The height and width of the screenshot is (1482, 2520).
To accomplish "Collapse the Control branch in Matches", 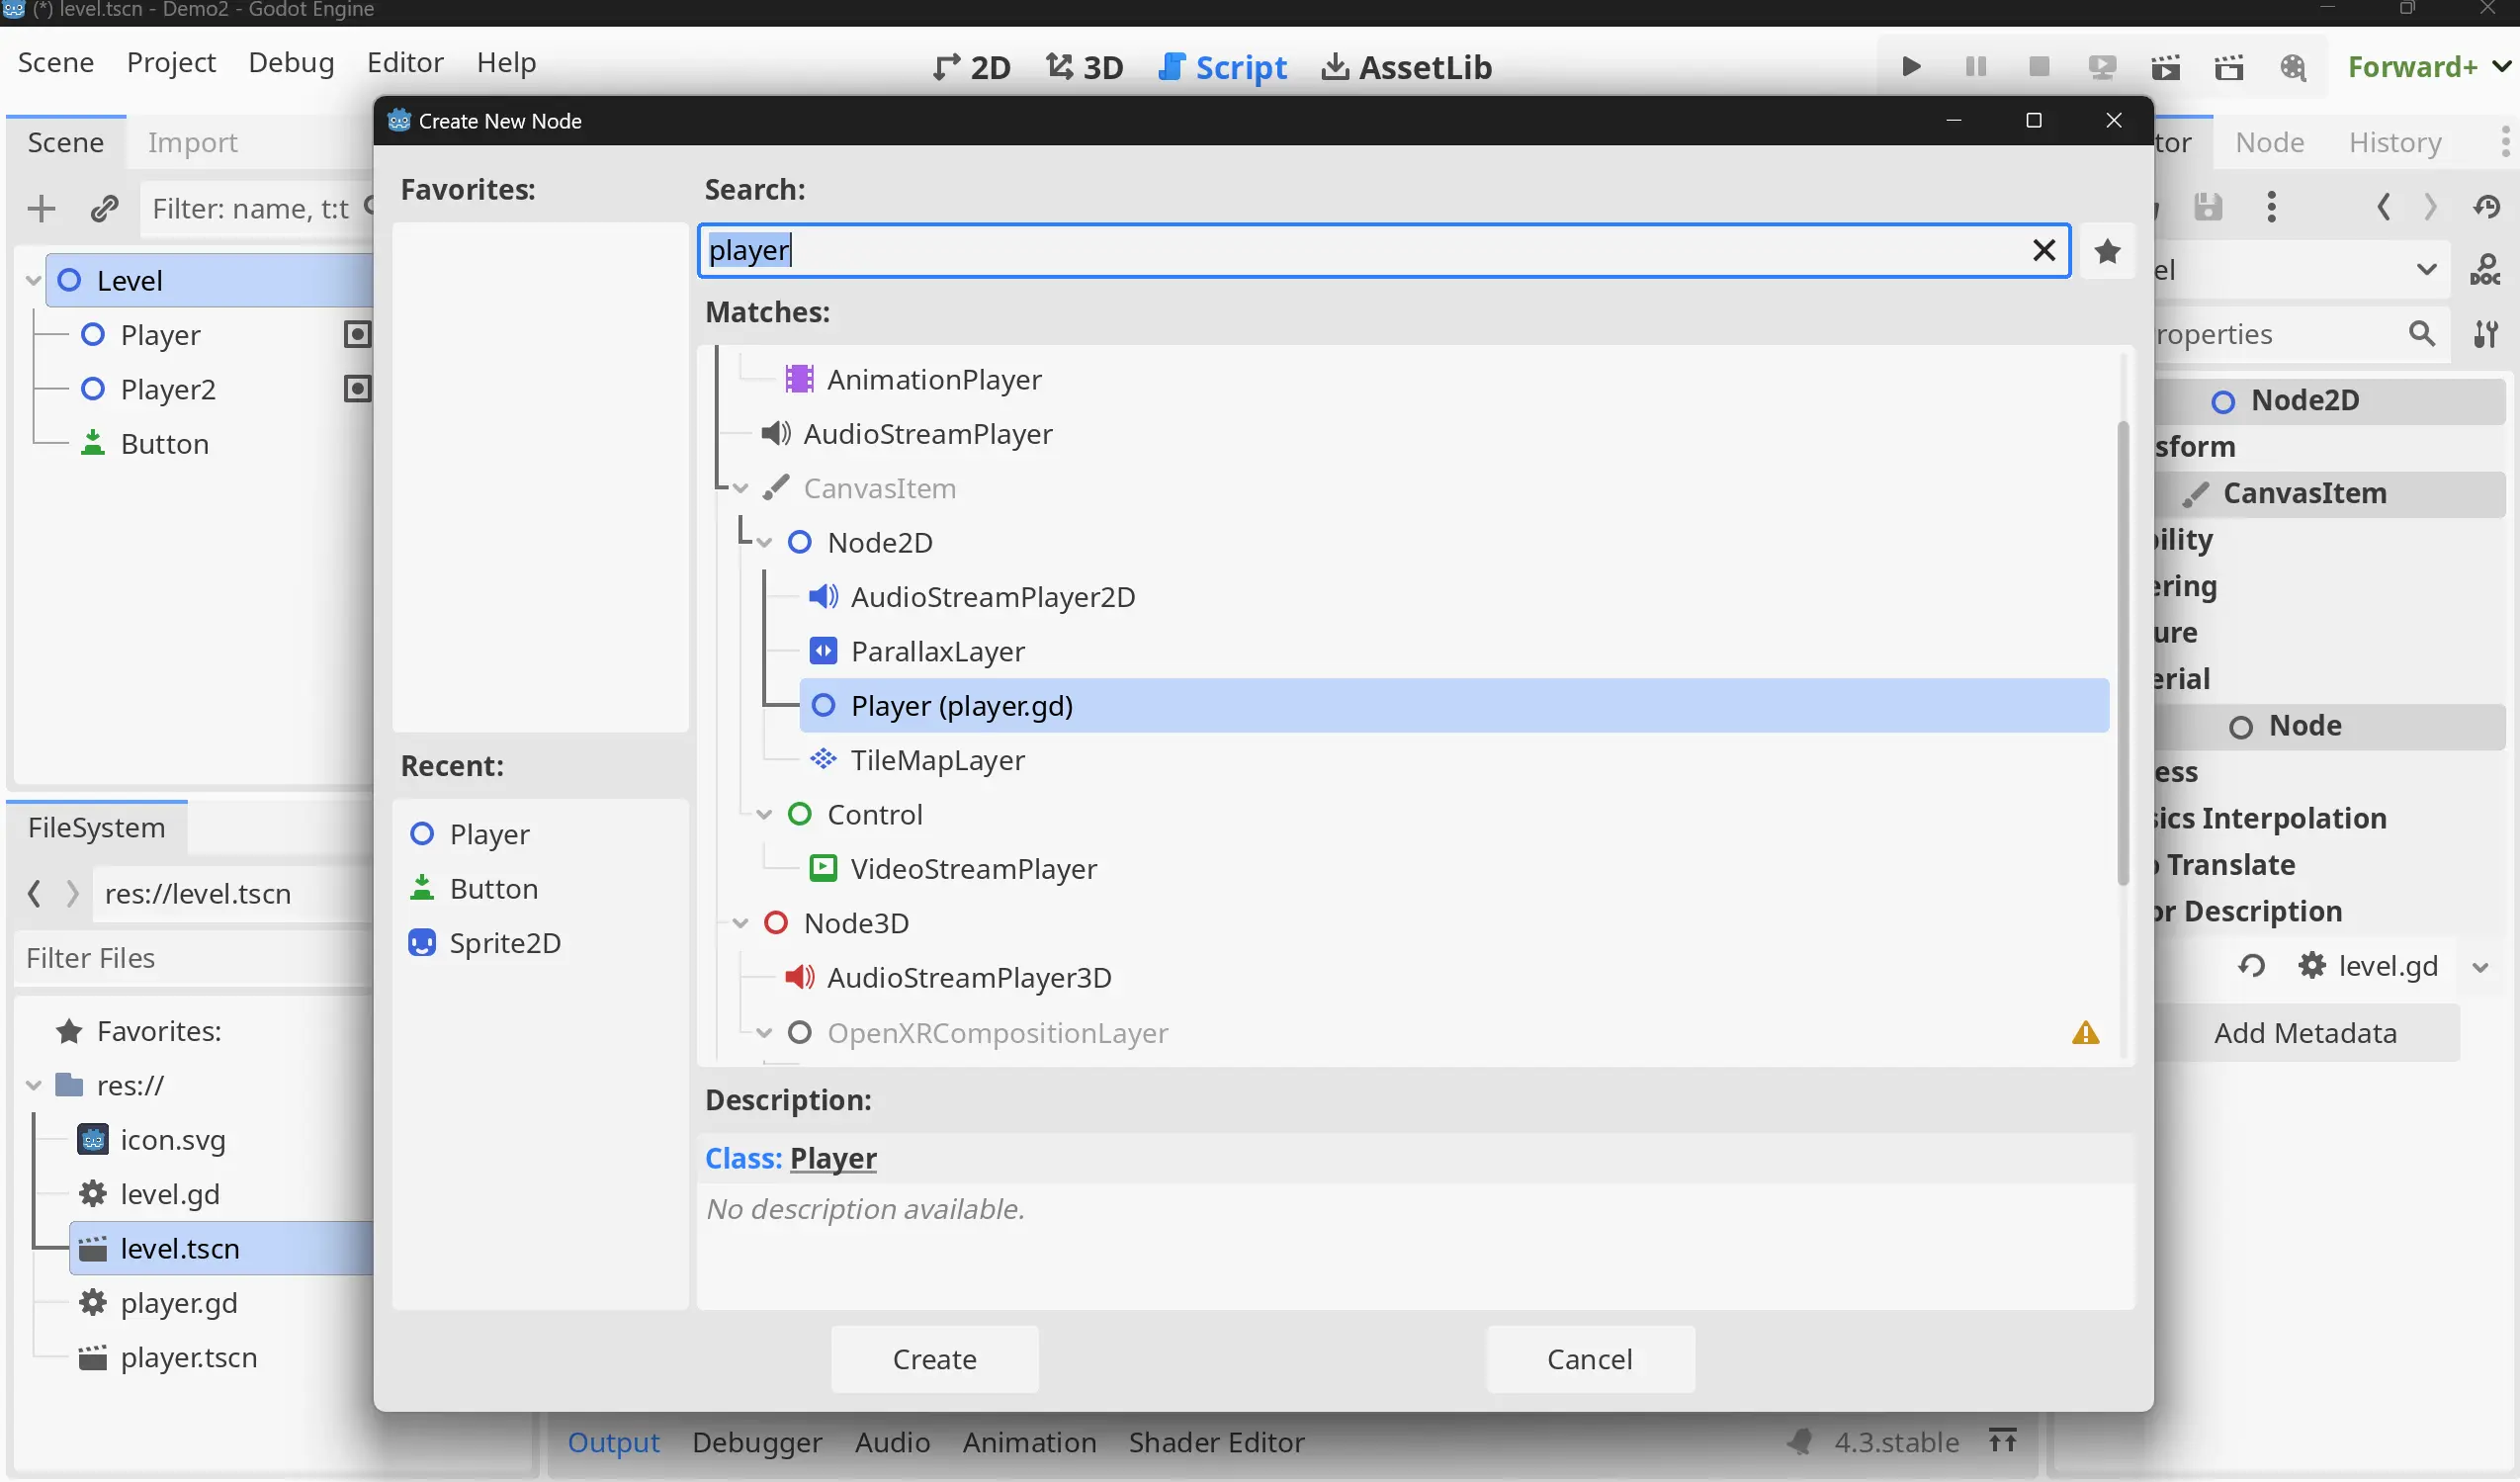I will click(764, 815).
